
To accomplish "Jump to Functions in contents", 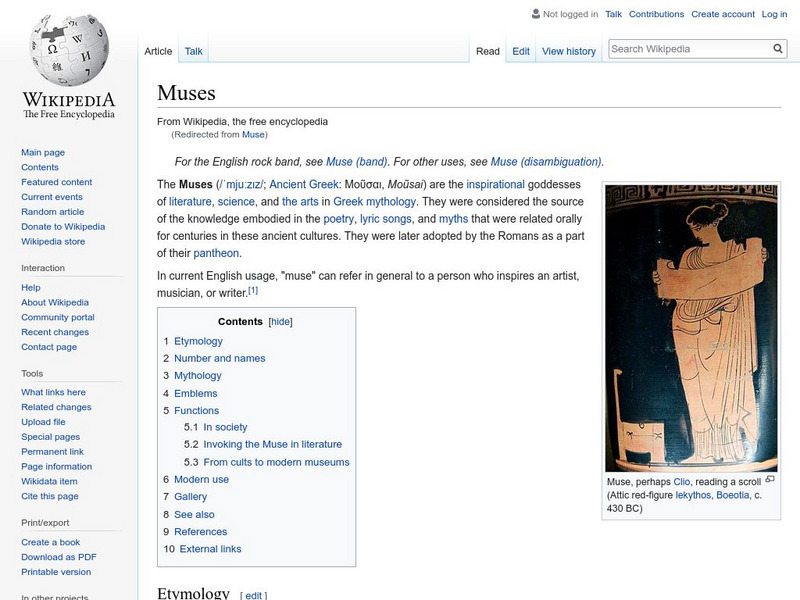I will click(196, 410).
